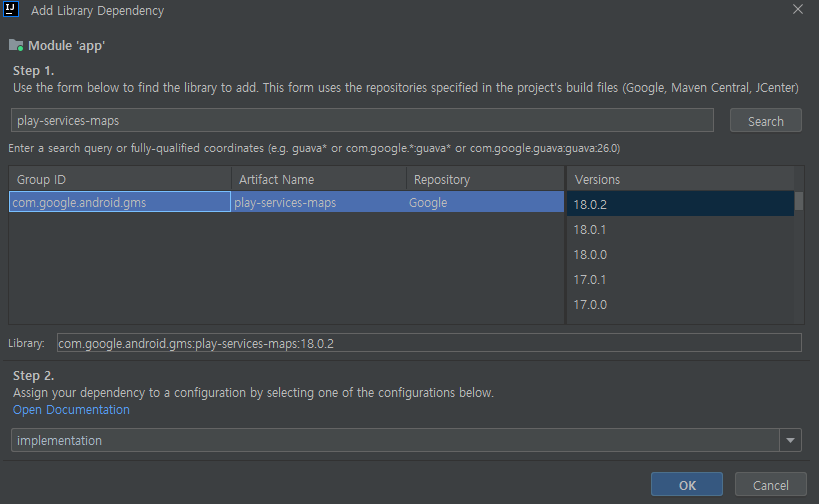819x504 pixels.
Task: Sort by the Group ID column header
Action: (x=120, y=179)
